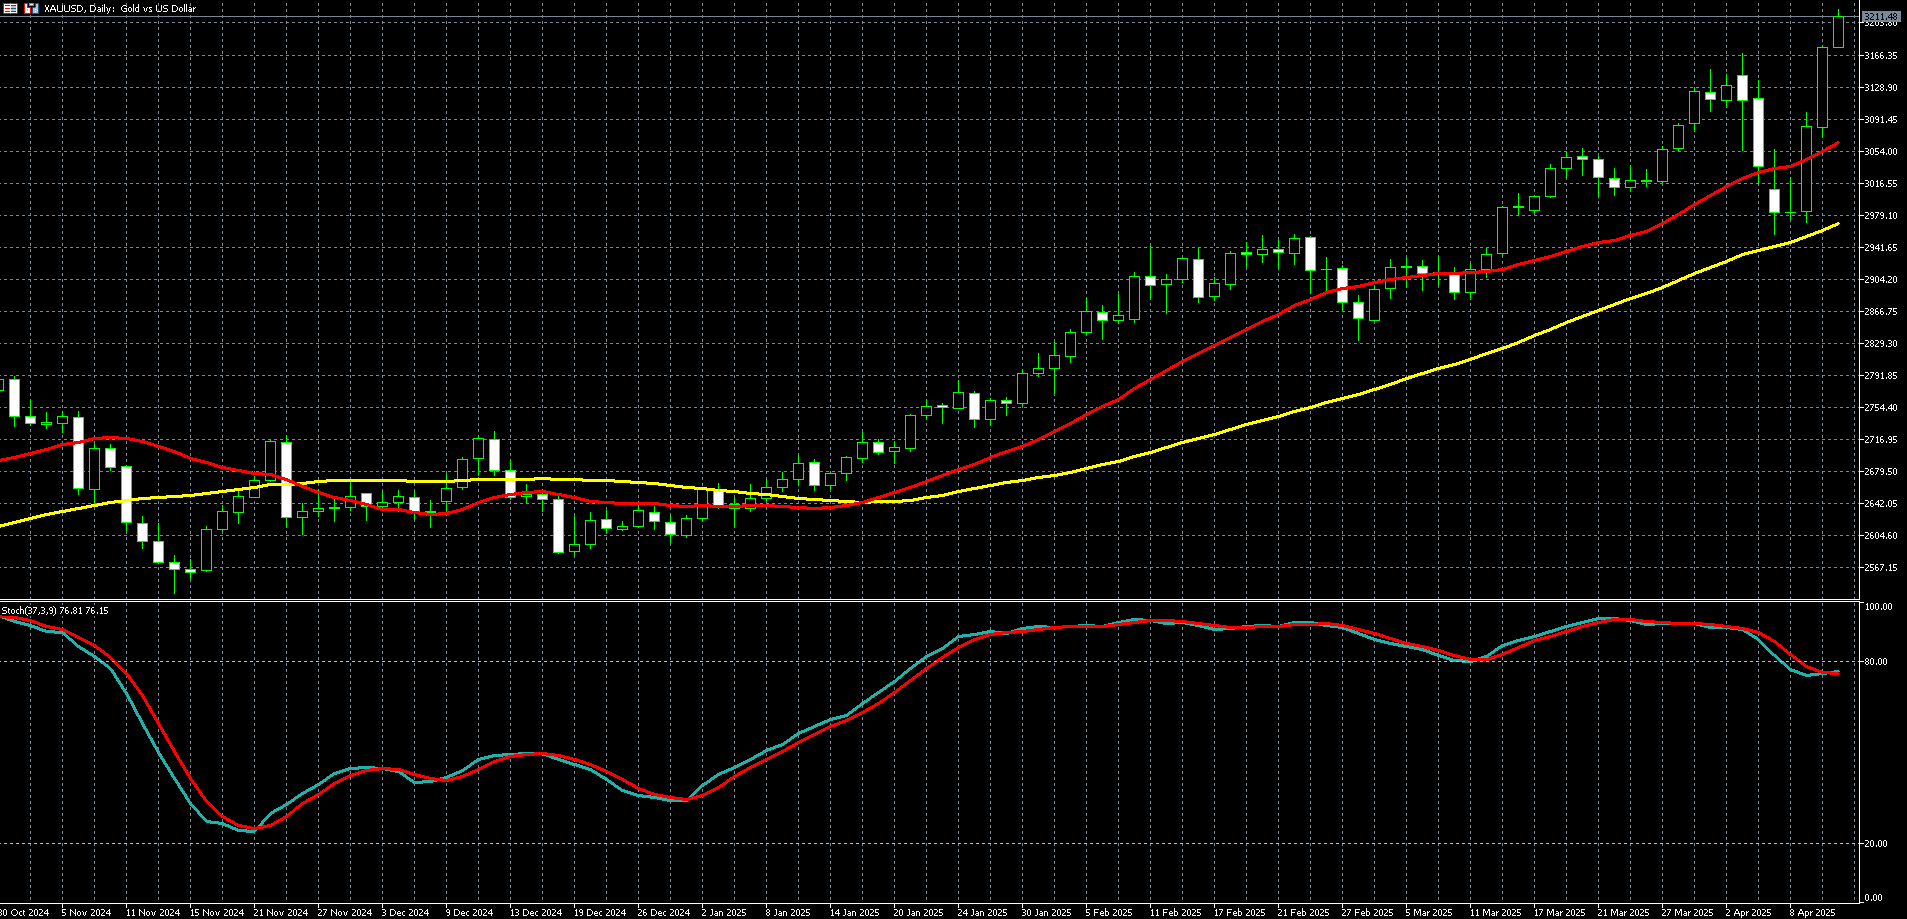Click the "8 Apr 2025" date label

[x=1813, y=913]
